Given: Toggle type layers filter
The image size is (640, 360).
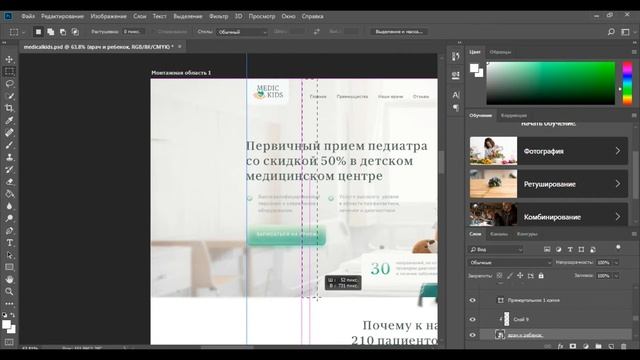Looking at the screenshot, I should coord(570,249).
